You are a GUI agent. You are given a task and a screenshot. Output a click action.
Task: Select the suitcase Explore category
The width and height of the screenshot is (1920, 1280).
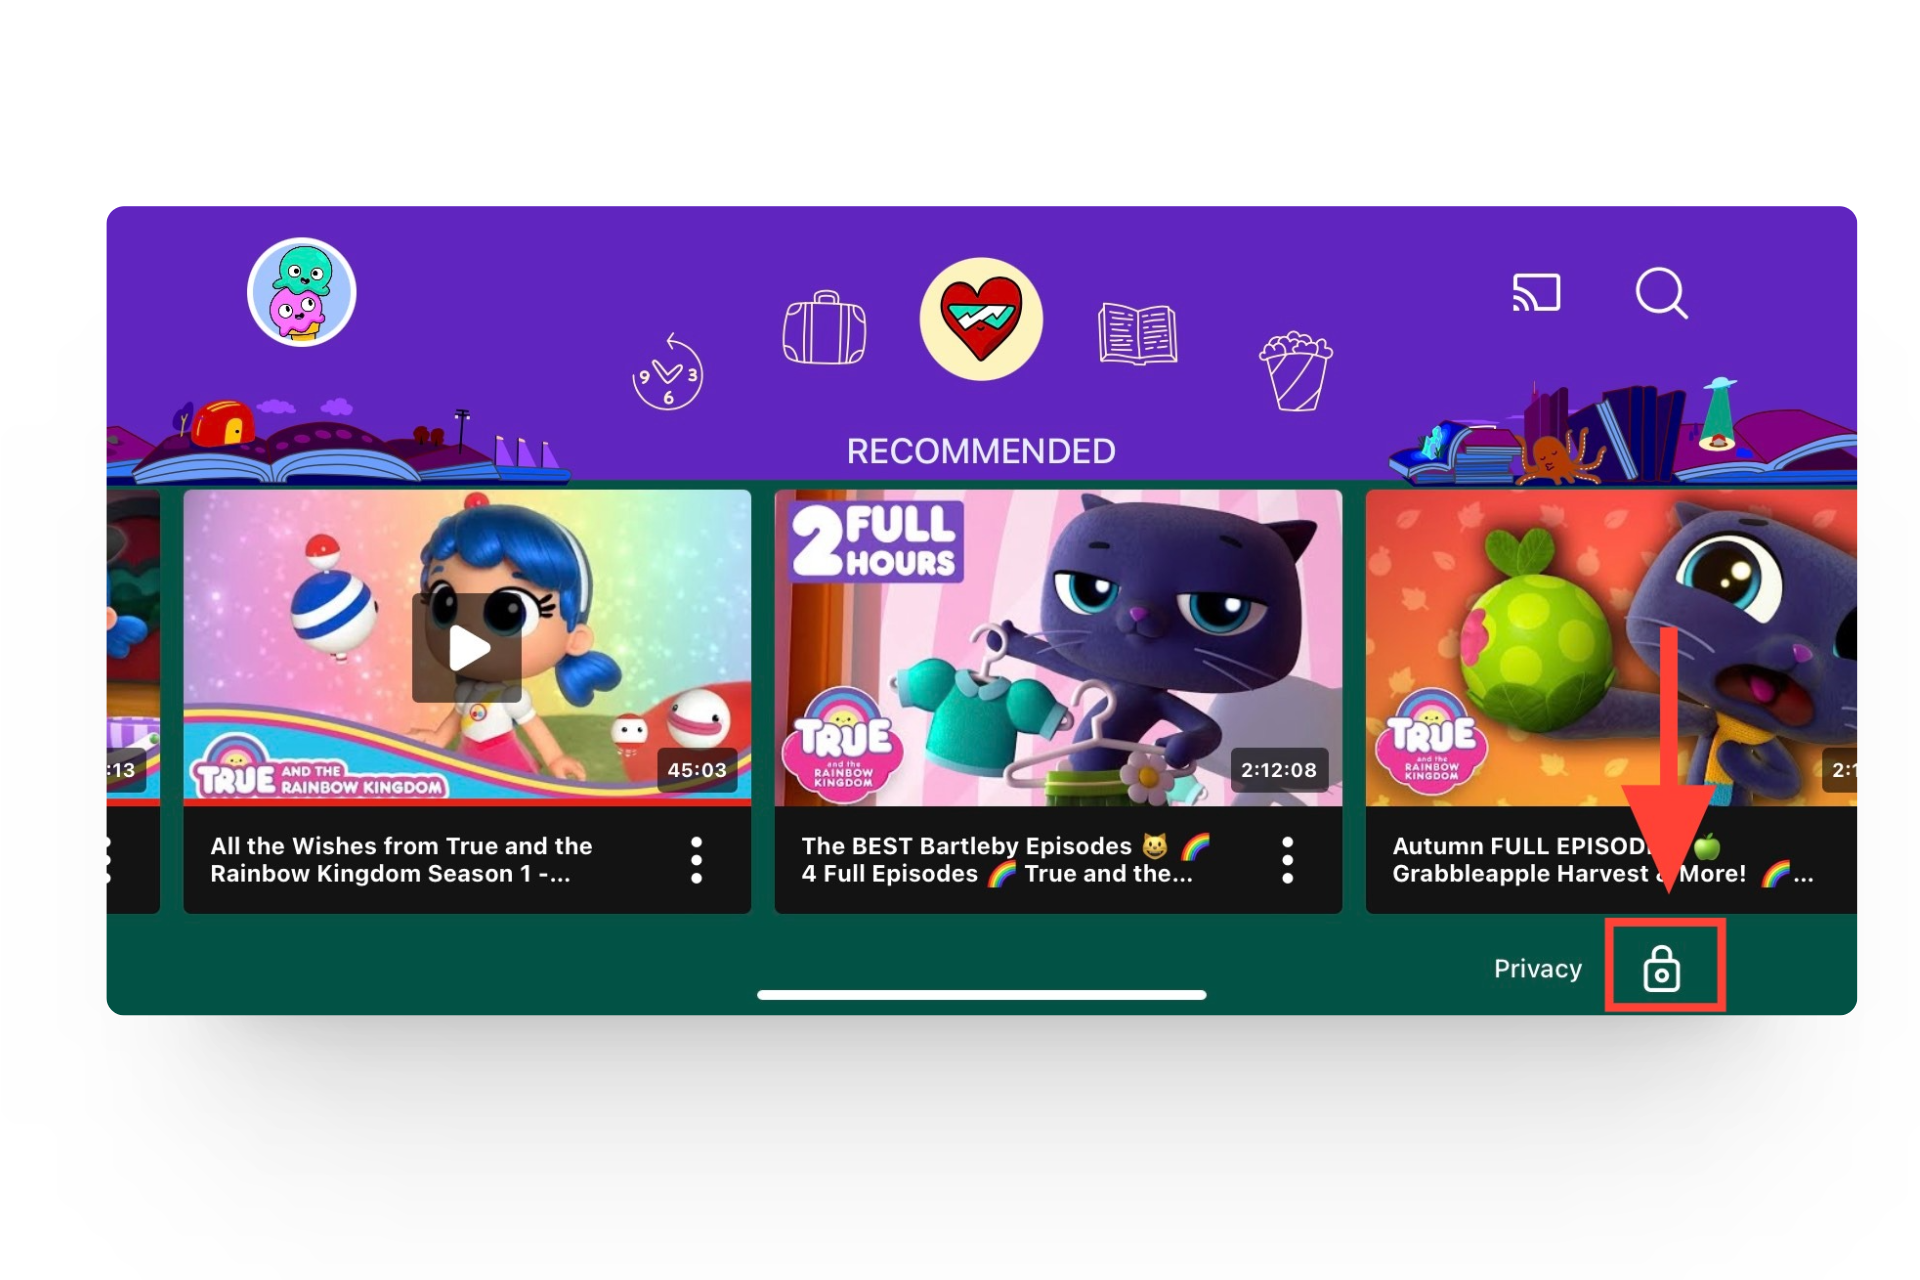tap(824, 328)
